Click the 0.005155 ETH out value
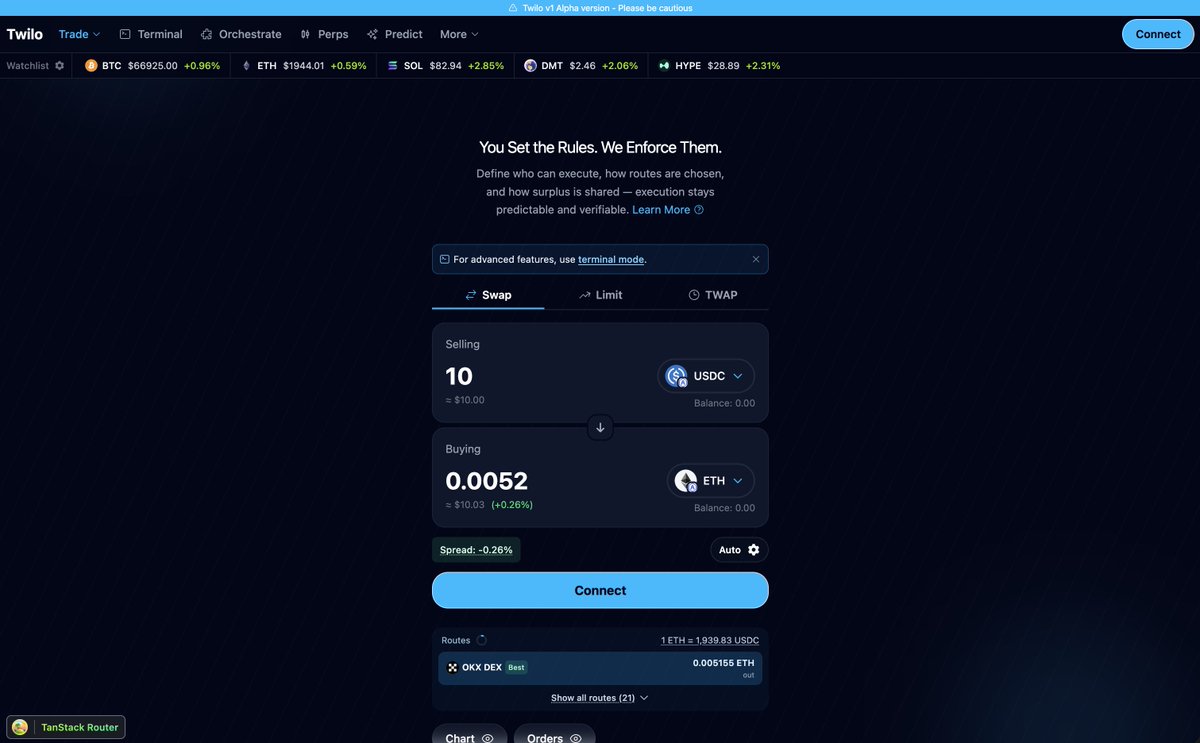This screenshot has height=743, width=1200. [723, 663]
